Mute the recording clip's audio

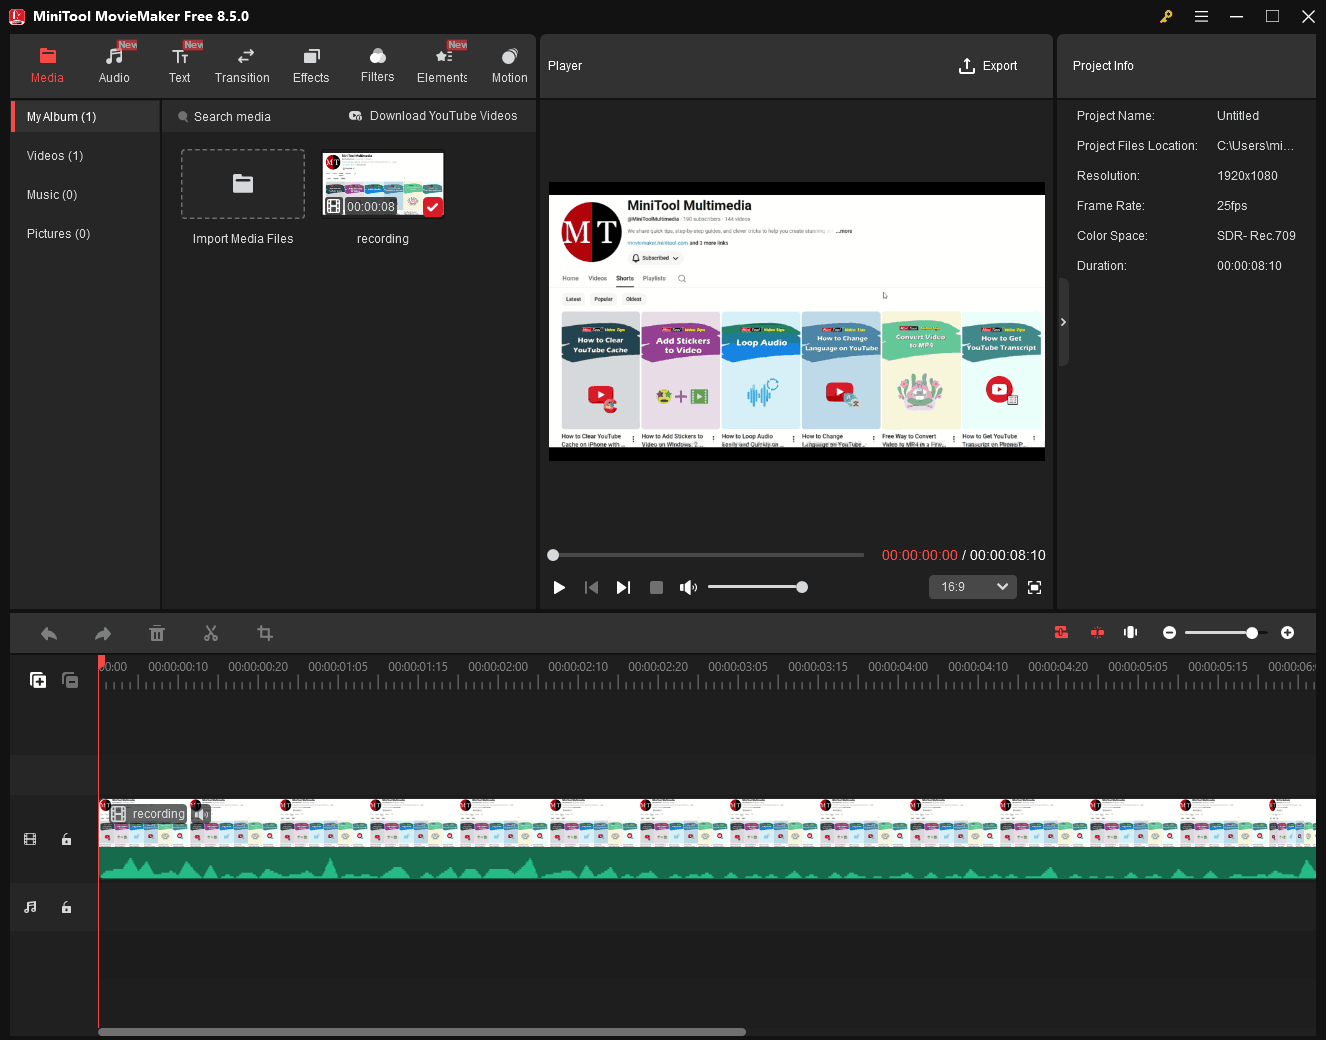pyautogui.click(x=201, y=813)
